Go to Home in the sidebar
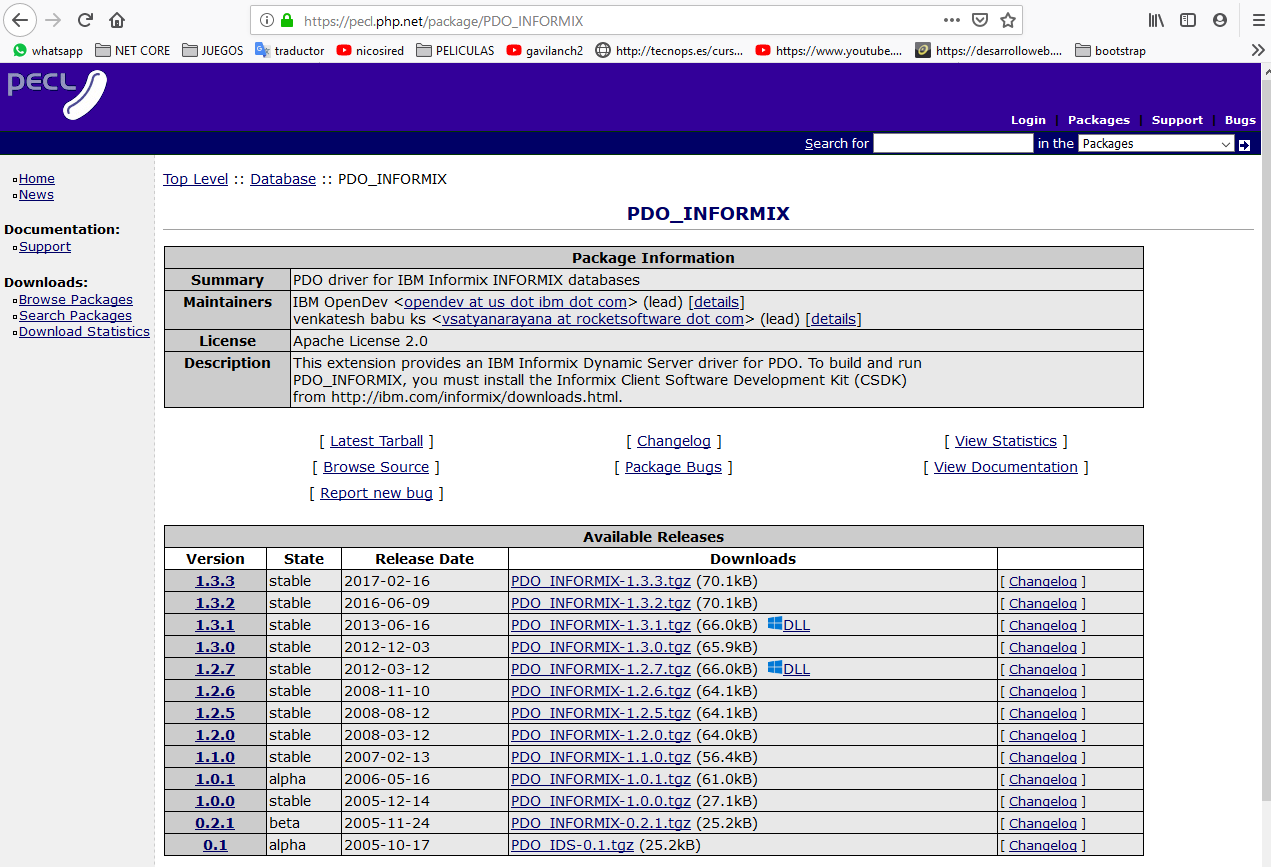The width and height of the screenshot is (1271, 867). click(37, 179)
